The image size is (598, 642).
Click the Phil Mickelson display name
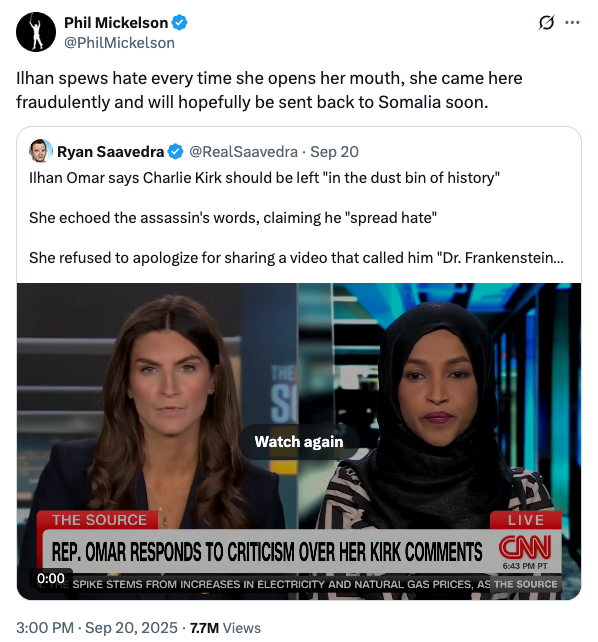116,23
